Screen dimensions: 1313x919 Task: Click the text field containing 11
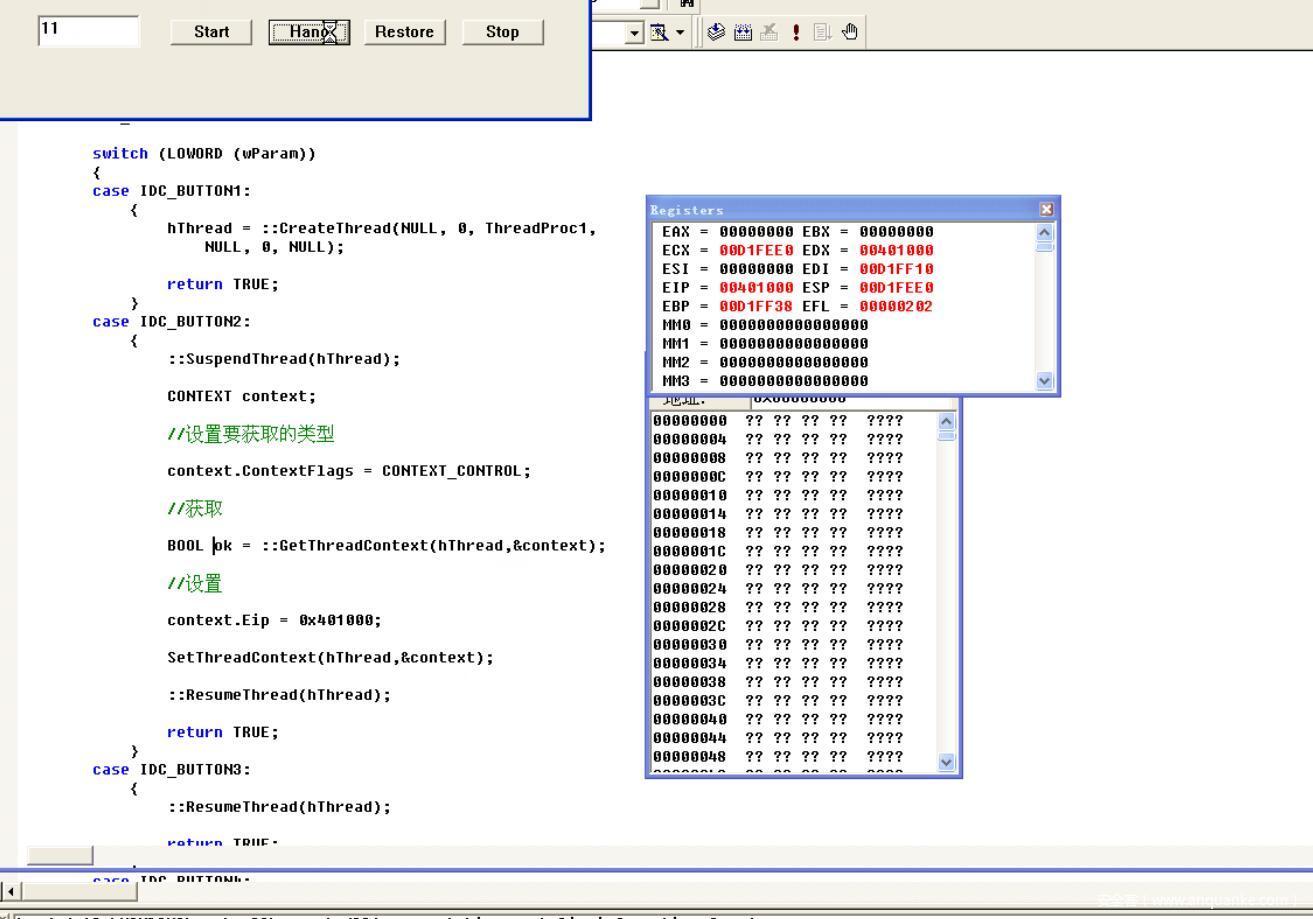click(x=88, y=31)
